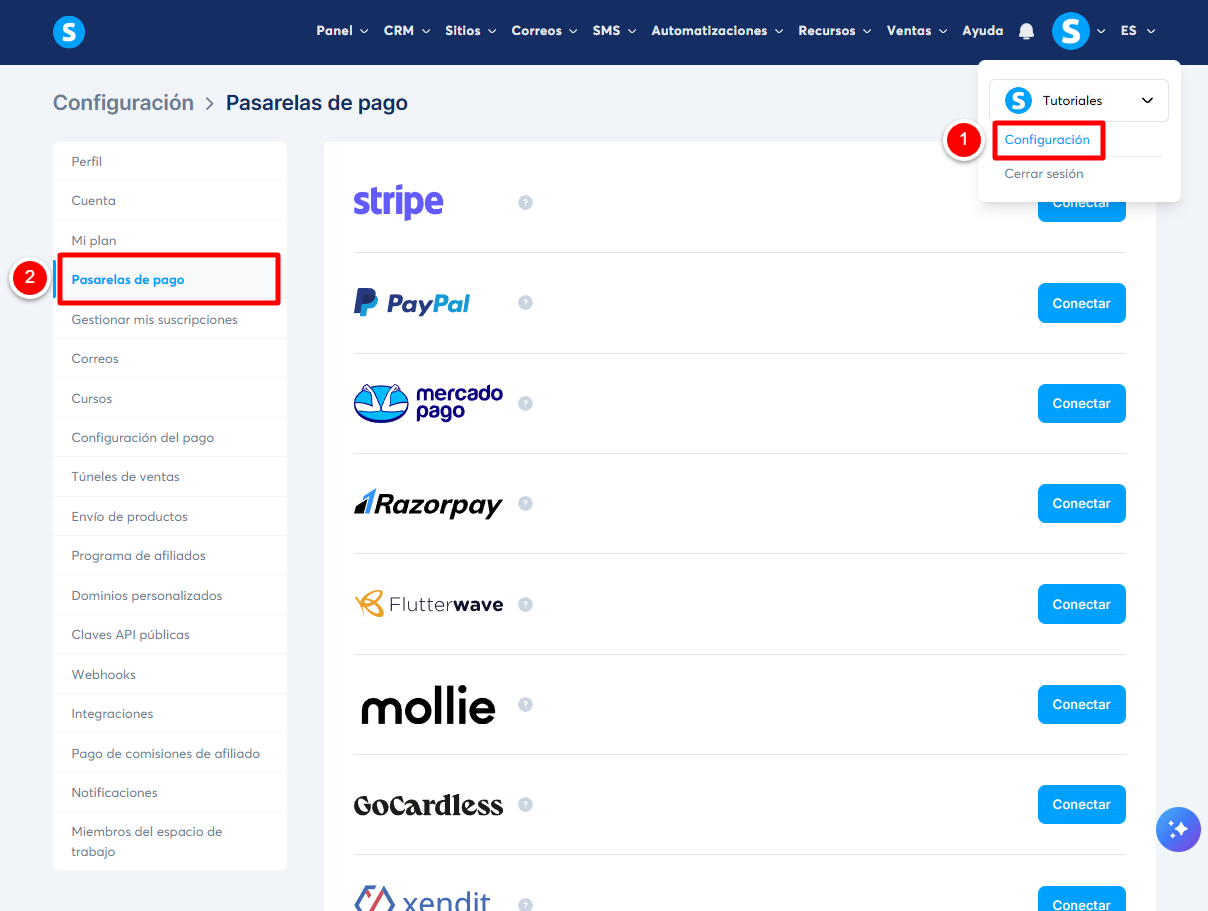Connect Flutterwave with Conectar button
Viewport: 1208px width, 911px height.
1082,604
